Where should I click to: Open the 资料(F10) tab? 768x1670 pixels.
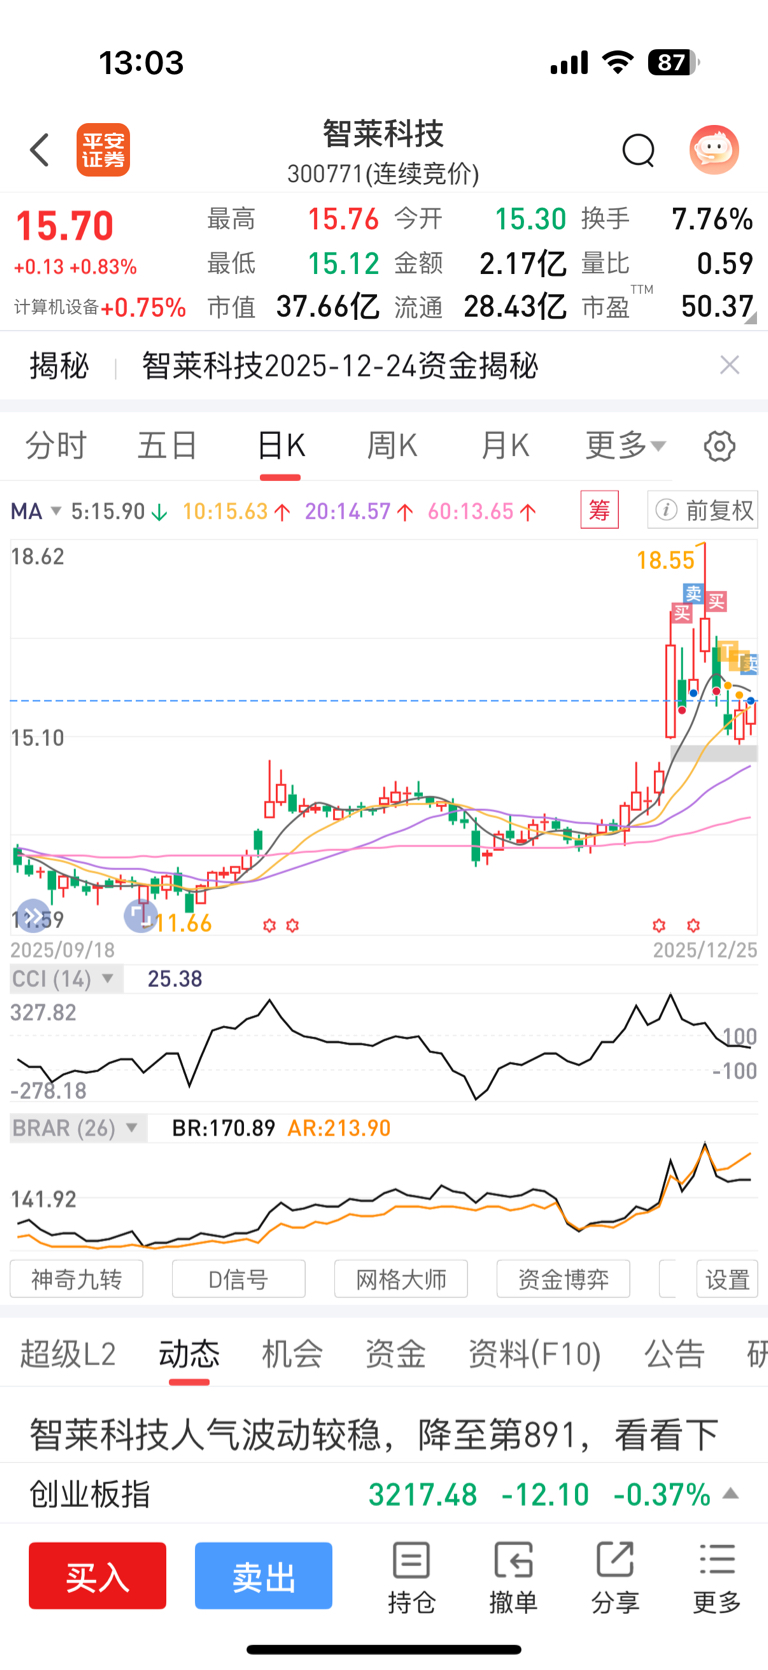pyautogui.click(x=535, y=1354)
